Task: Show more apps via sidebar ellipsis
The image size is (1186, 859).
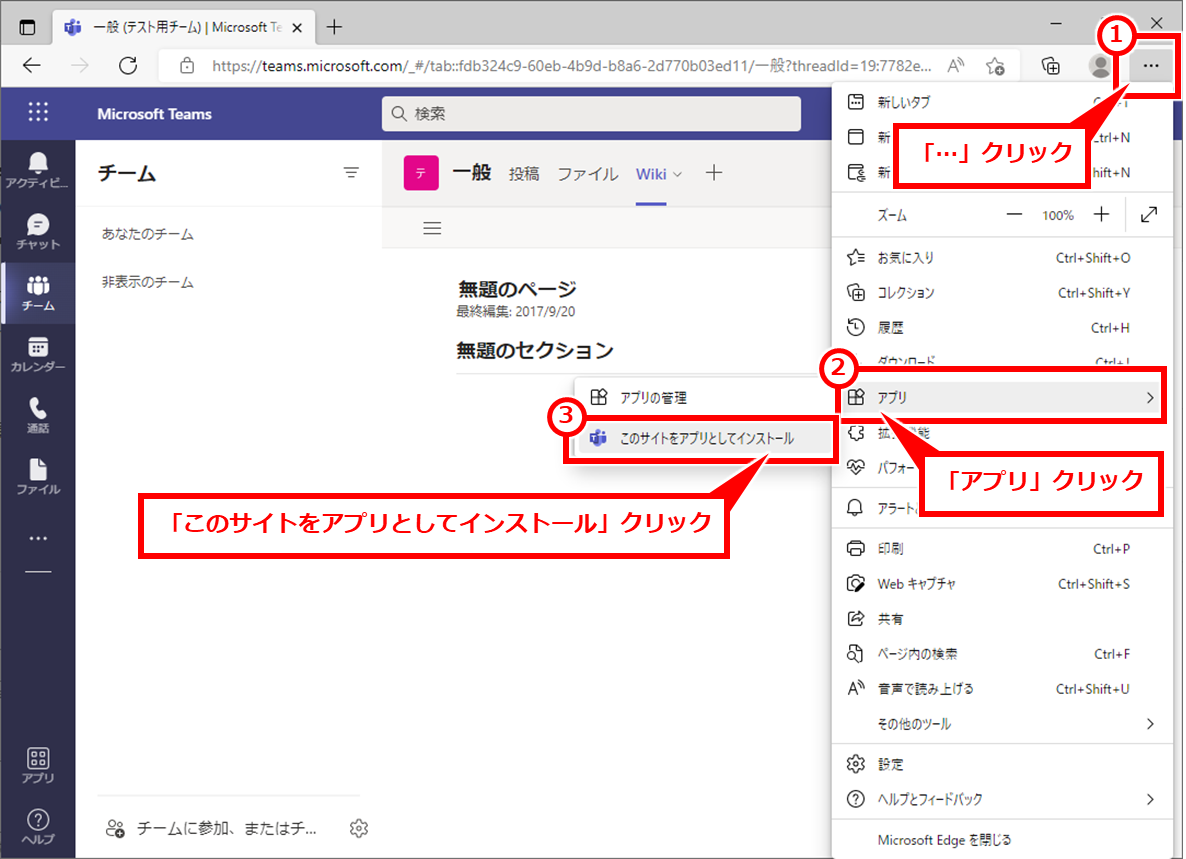Action: tap(38, 538)
